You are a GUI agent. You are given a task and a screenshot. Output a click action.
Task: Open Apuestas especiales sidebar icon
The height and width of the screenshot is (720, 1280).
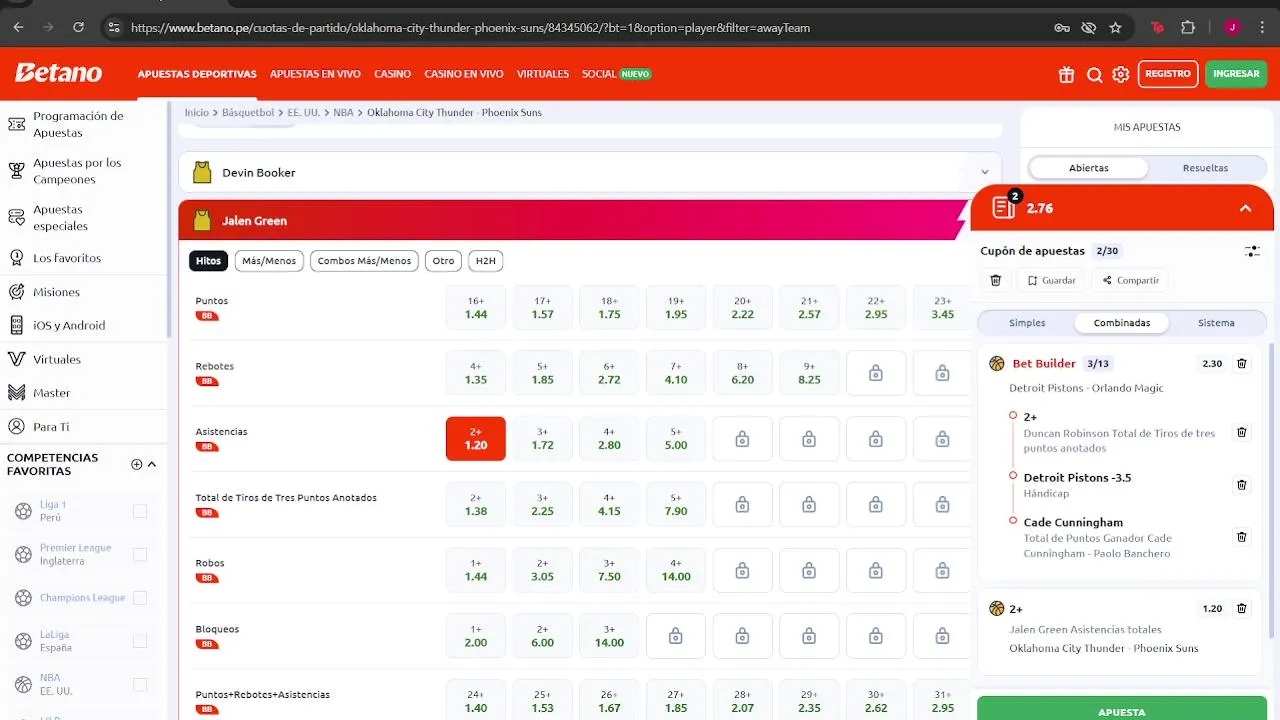pyautogui.click(x=16, y=218)
